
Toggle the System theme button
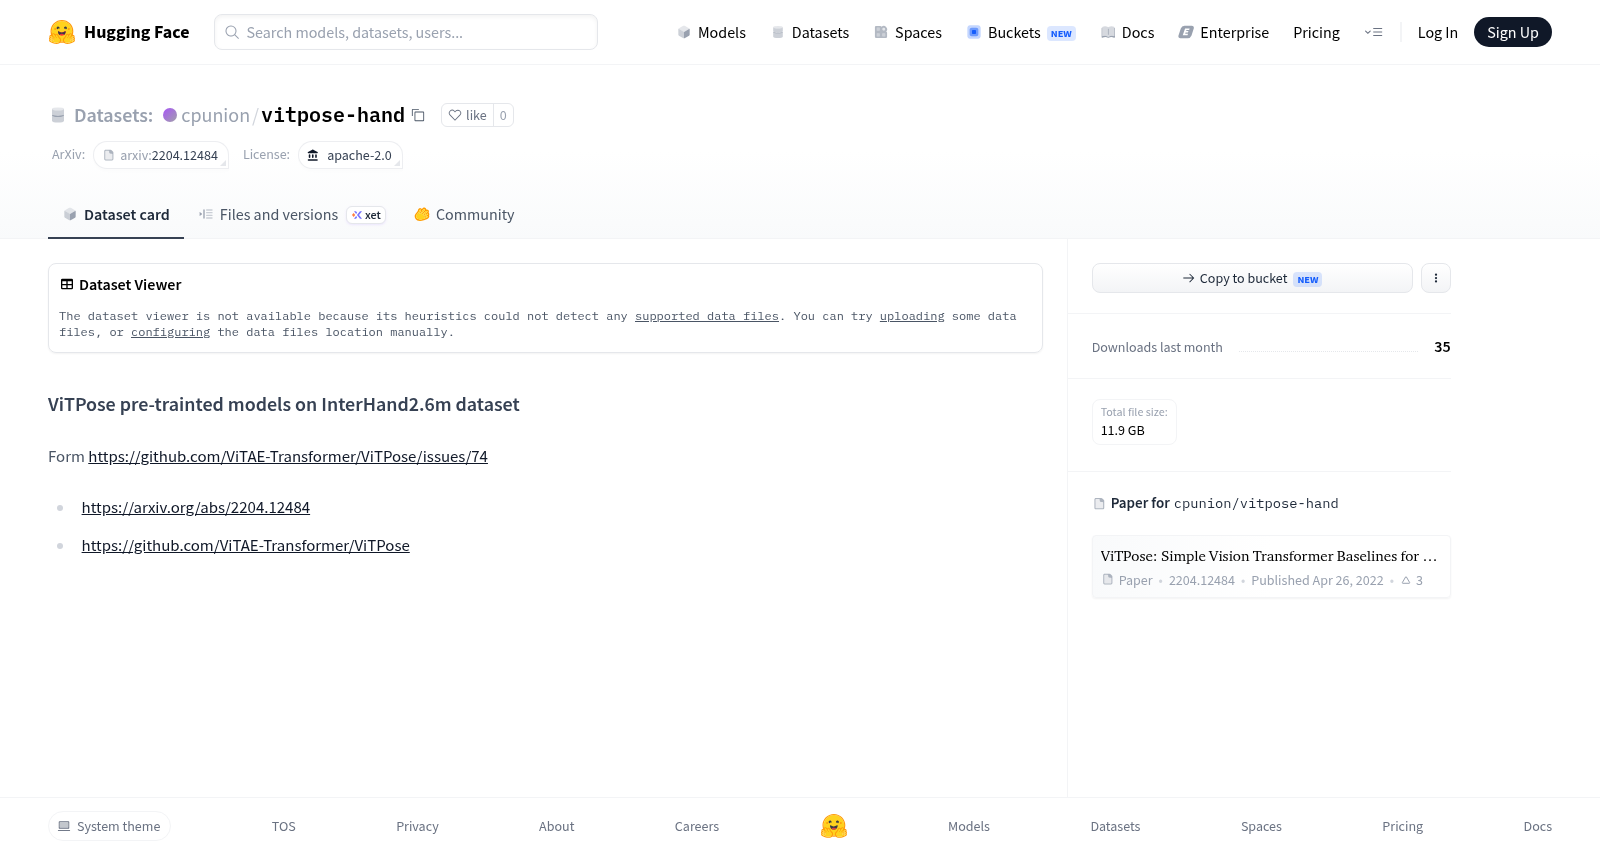click(109, 826)
